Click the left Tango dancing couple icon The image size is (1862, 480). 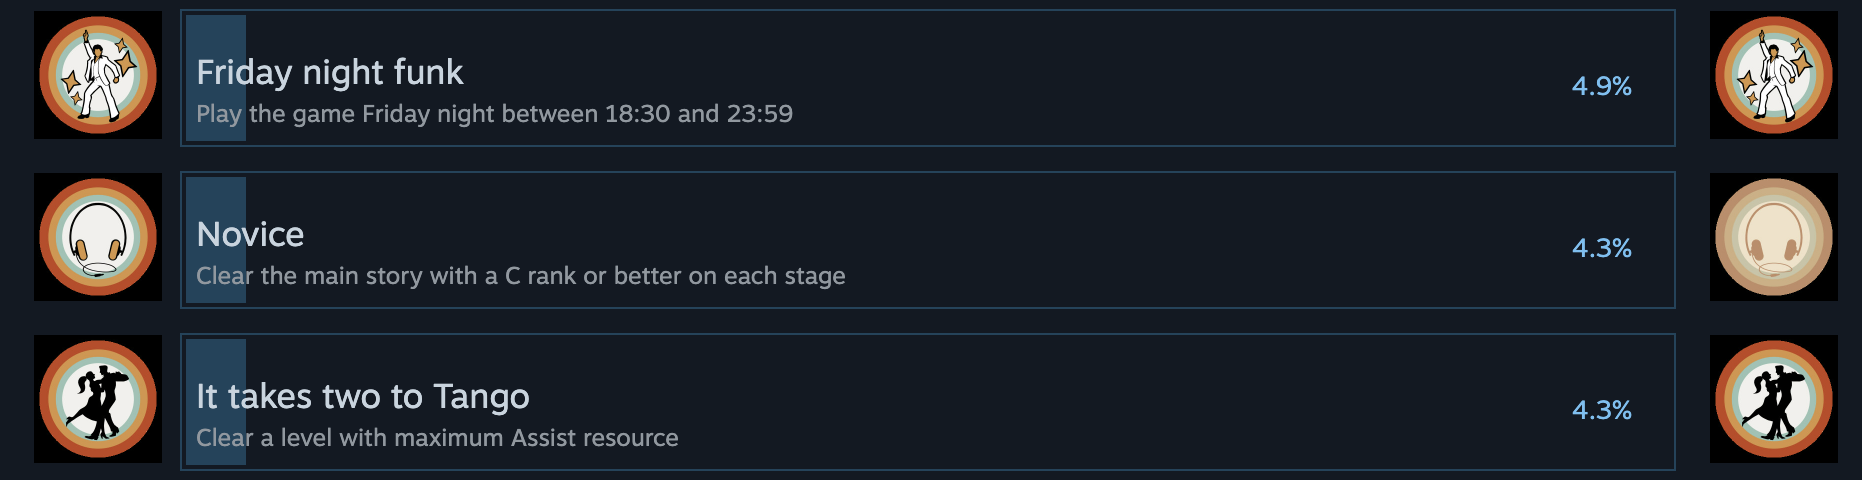pyautogui.click(x=98, y=399)
